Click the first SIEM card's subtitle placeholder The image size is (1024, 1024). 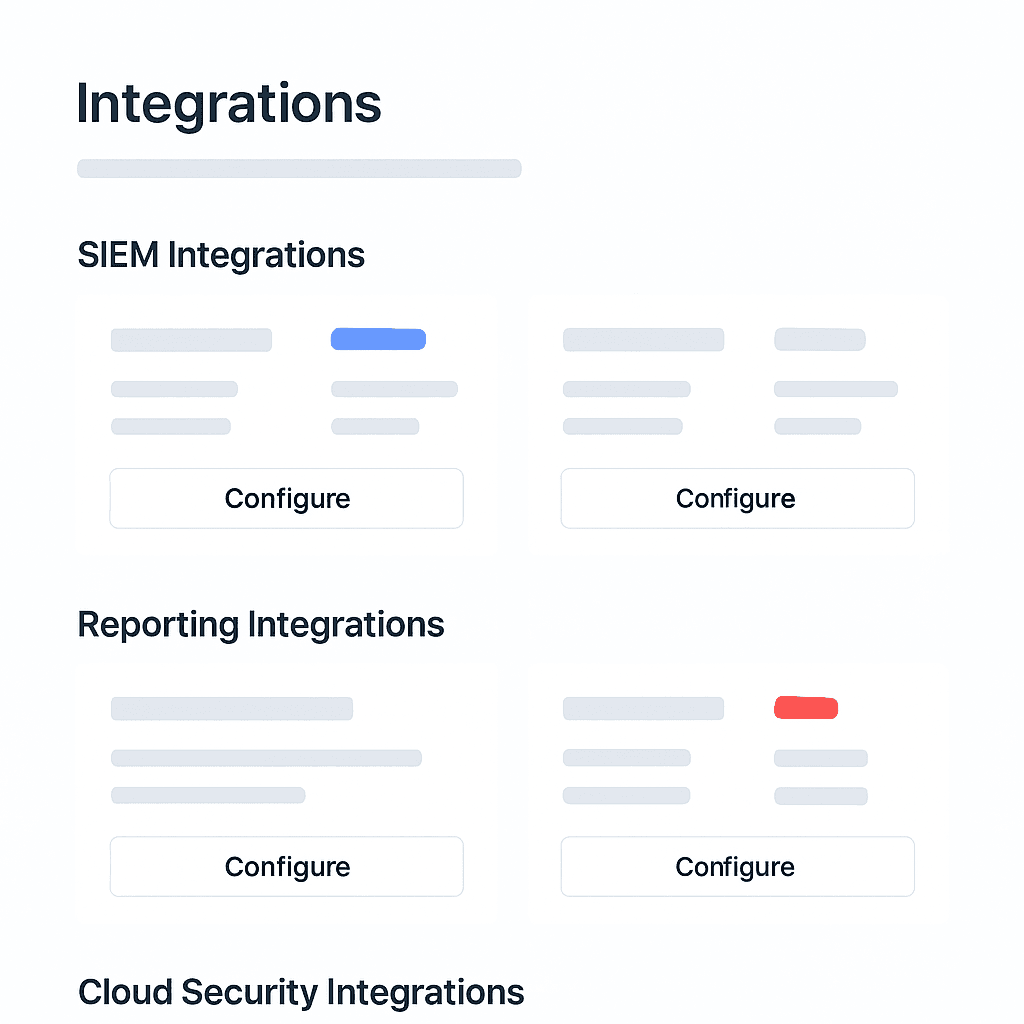[174, 388]
